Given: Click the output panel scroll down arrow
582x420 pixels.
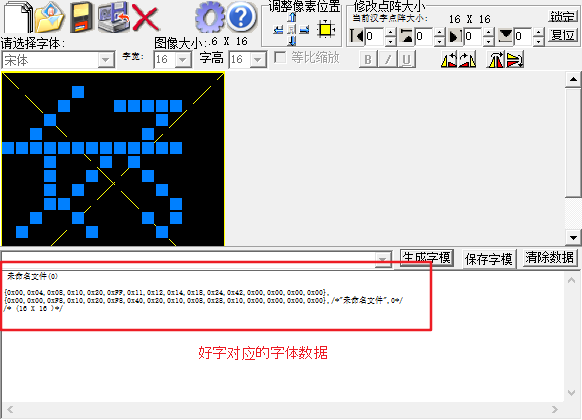Looking at the screenshot, I should tap(572, 393).
